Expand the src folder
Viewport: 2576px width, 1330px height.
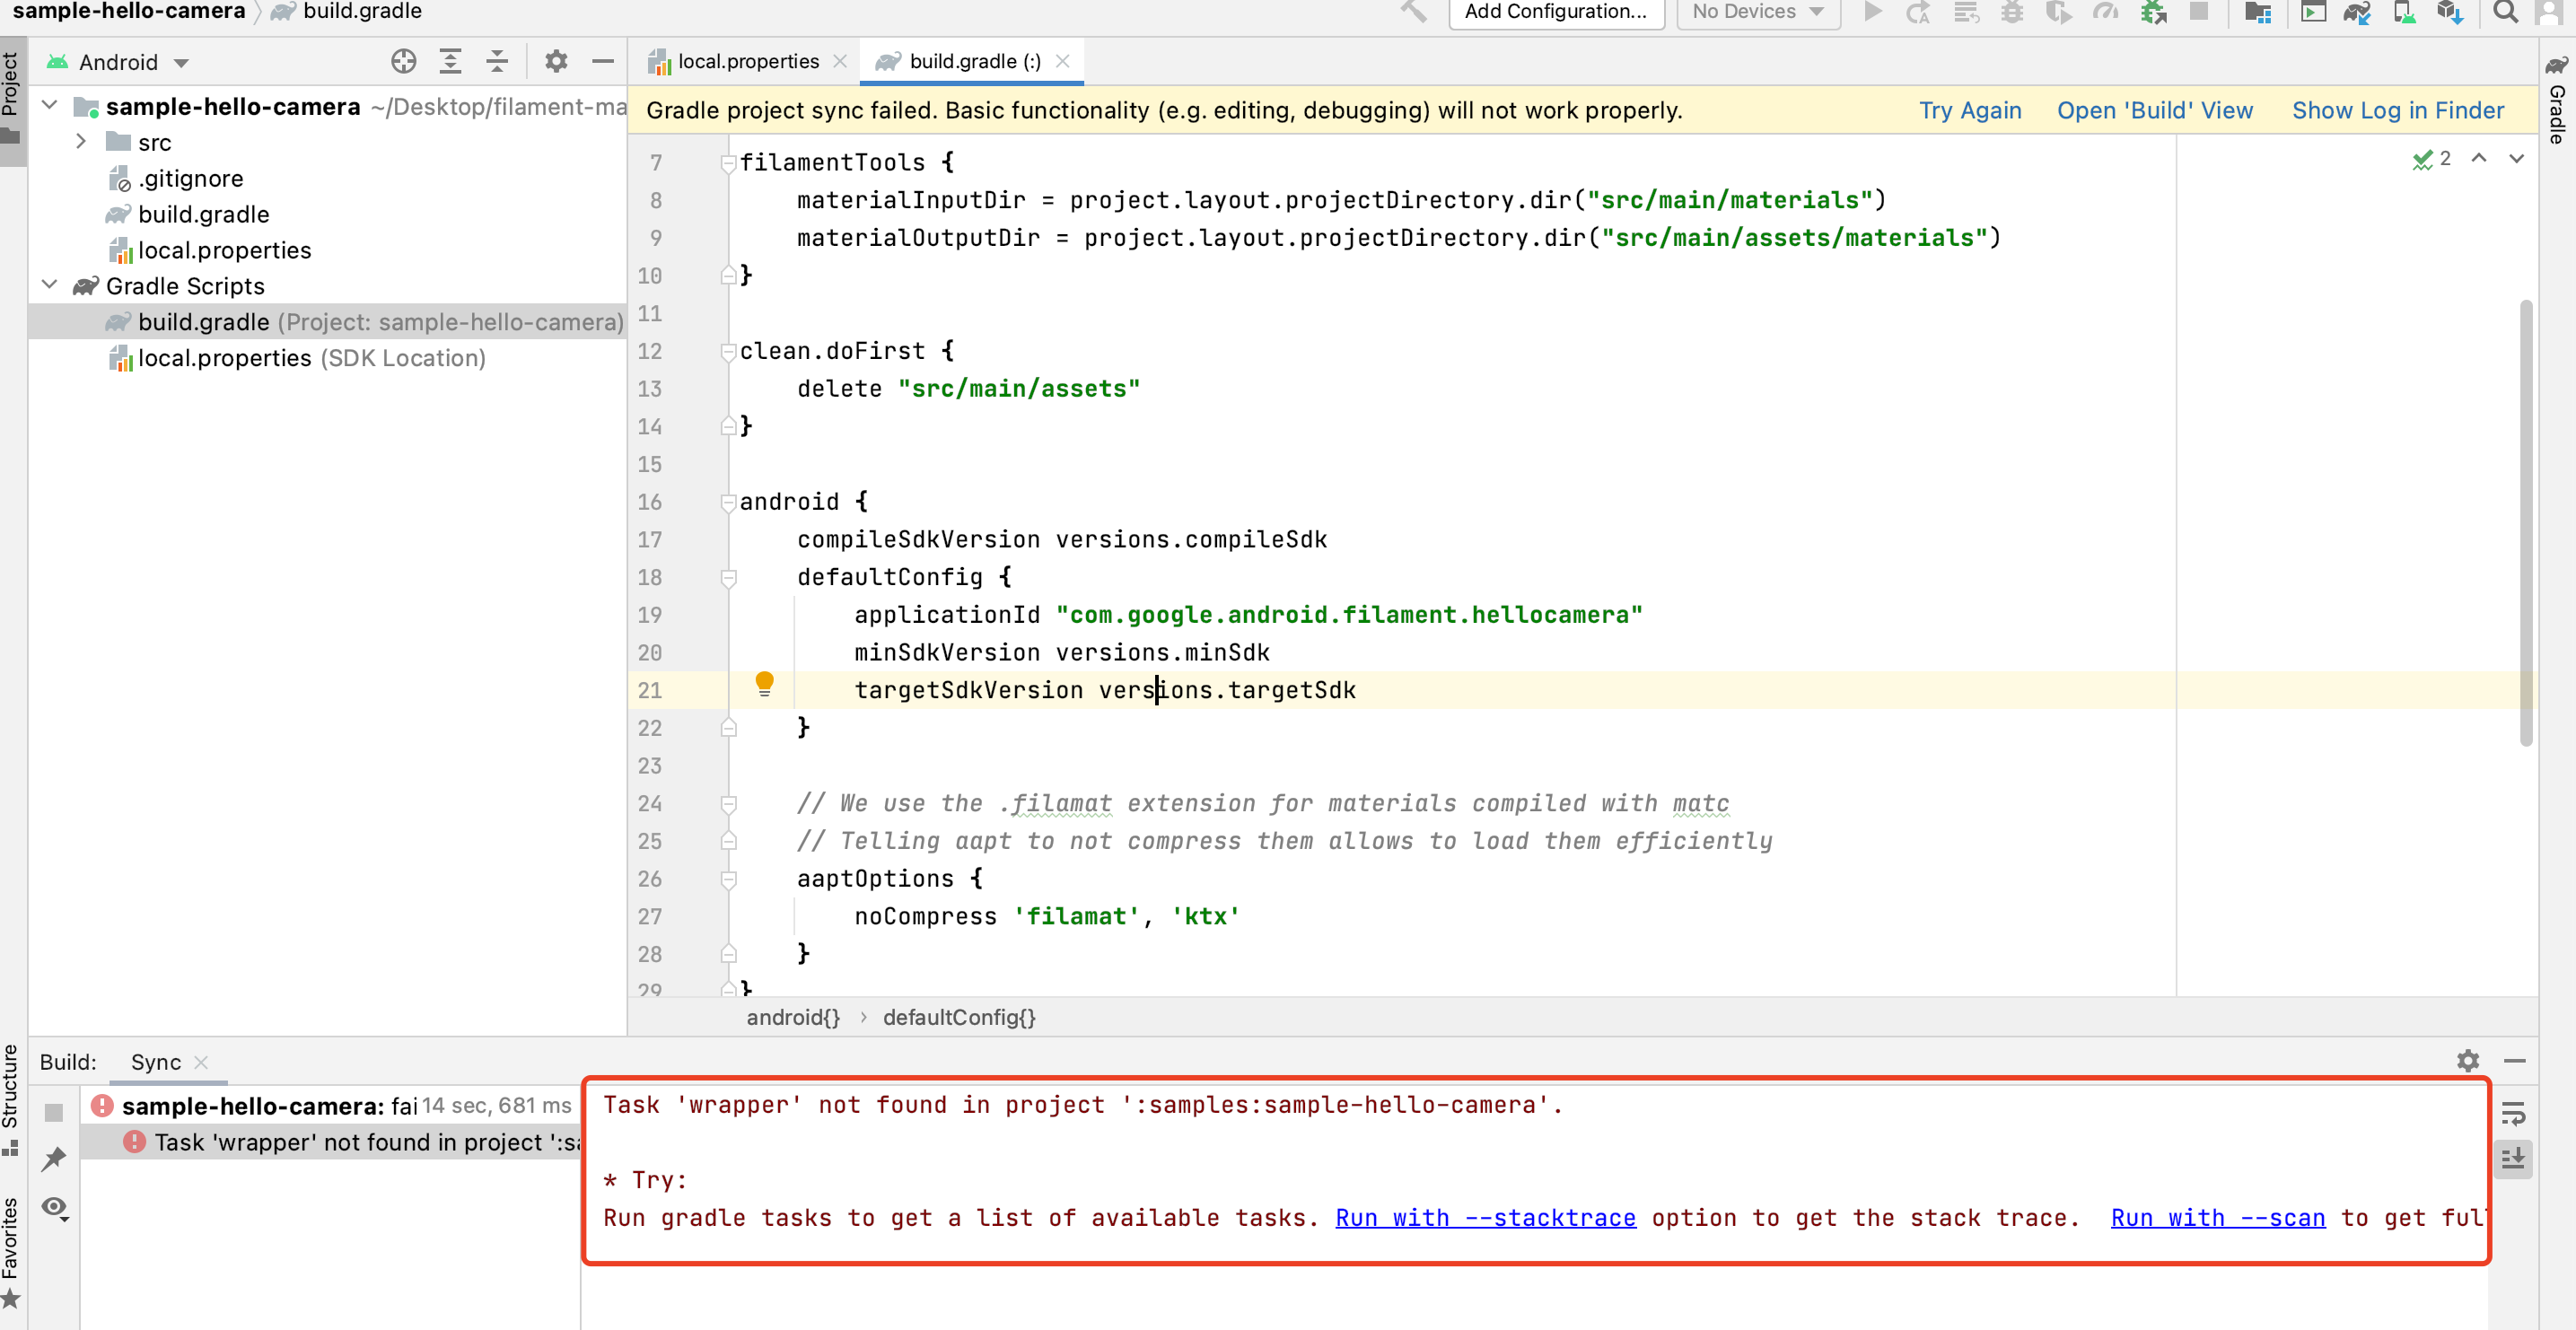click(x=82, y=142)
